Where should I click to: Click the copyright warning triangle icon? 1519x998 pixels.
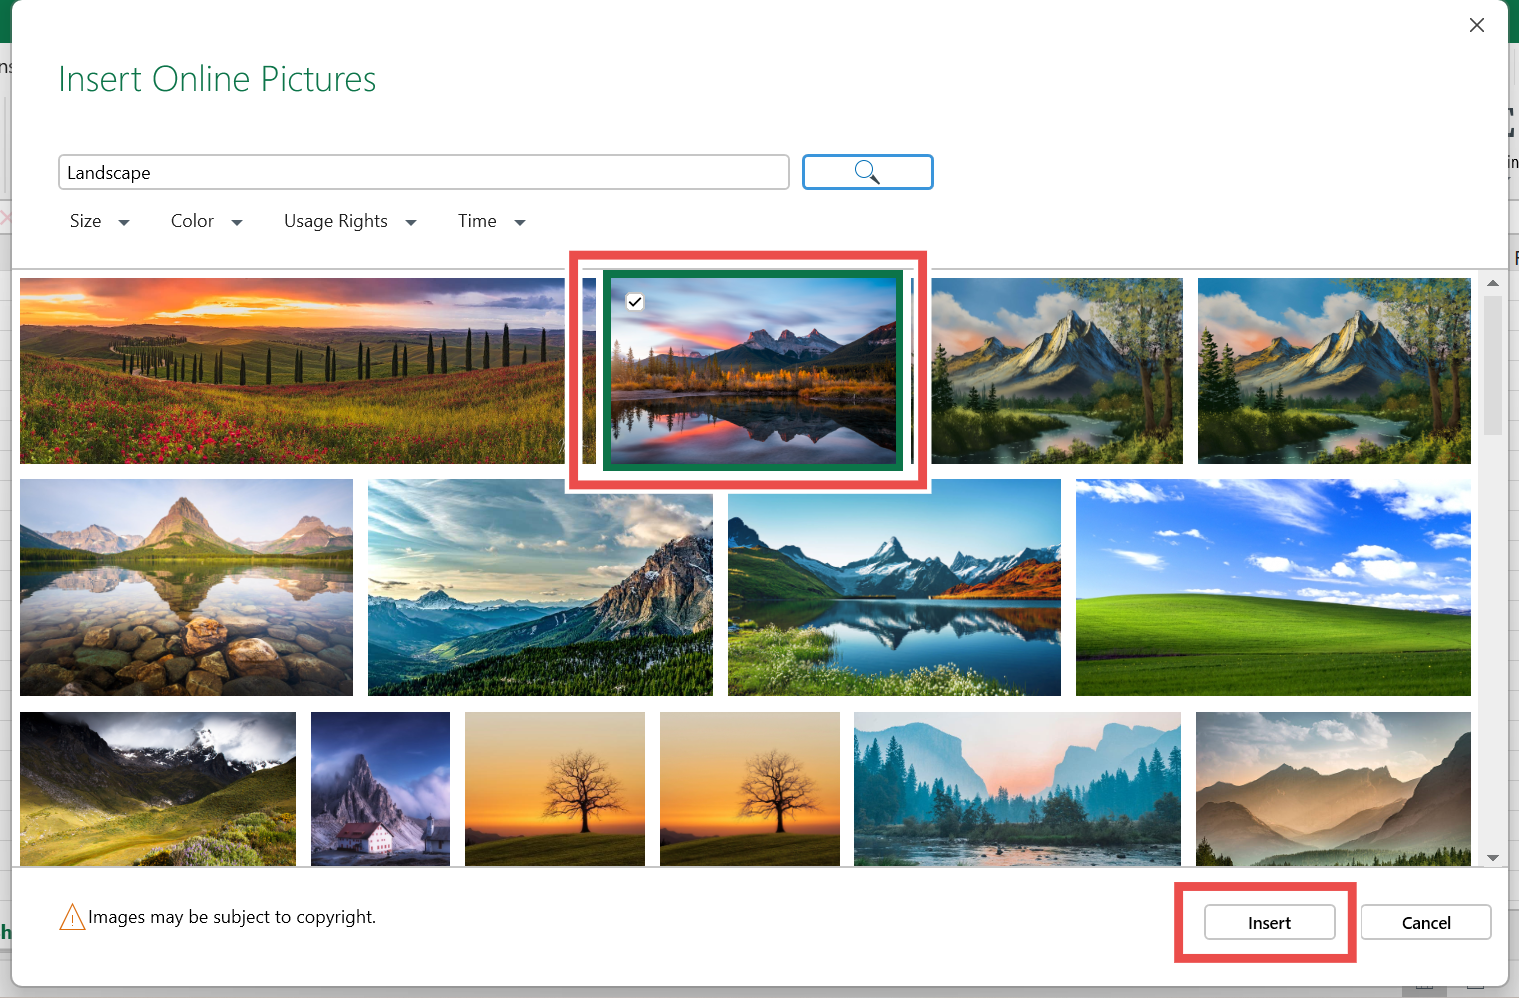[72, 917]
